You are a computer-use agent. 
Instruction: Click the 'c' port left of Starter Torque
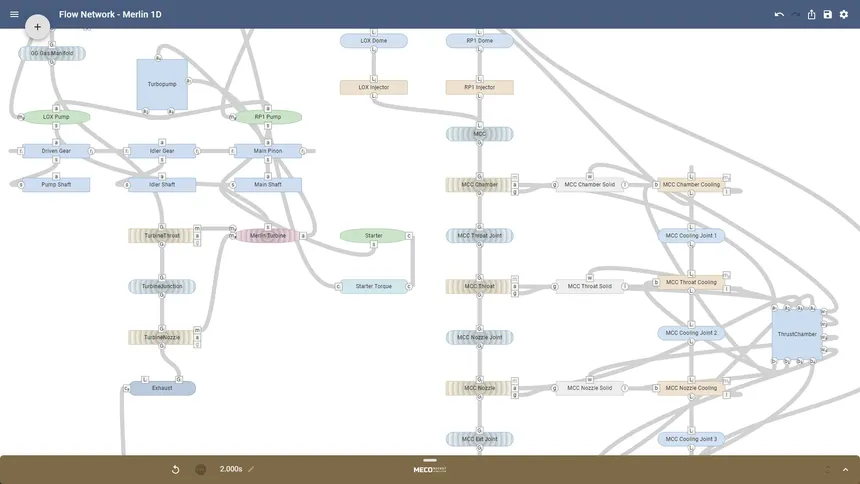[338, 286]
